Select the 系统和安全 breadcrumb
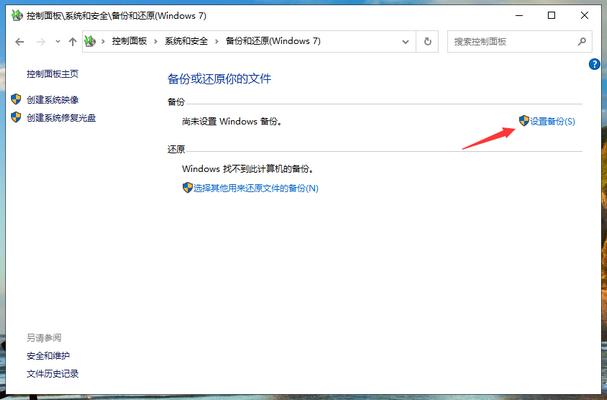 pos(186,42)
